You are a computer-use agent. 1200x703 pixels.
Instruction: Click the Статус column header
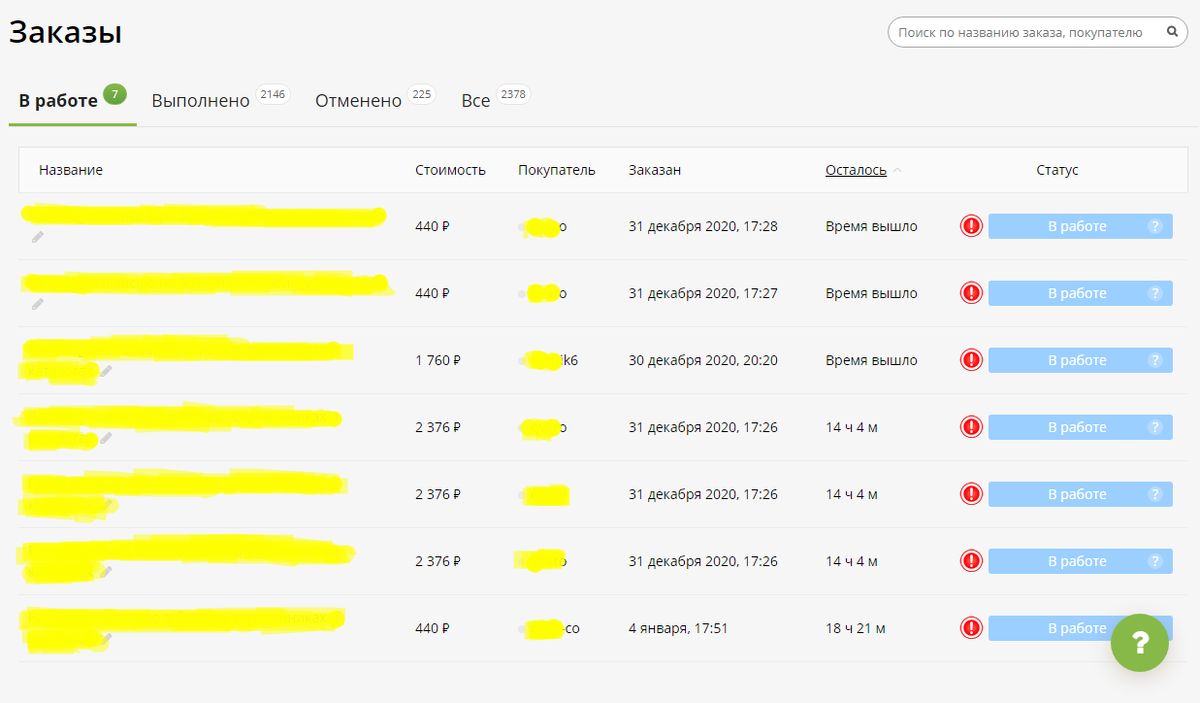coord(1057,170)
